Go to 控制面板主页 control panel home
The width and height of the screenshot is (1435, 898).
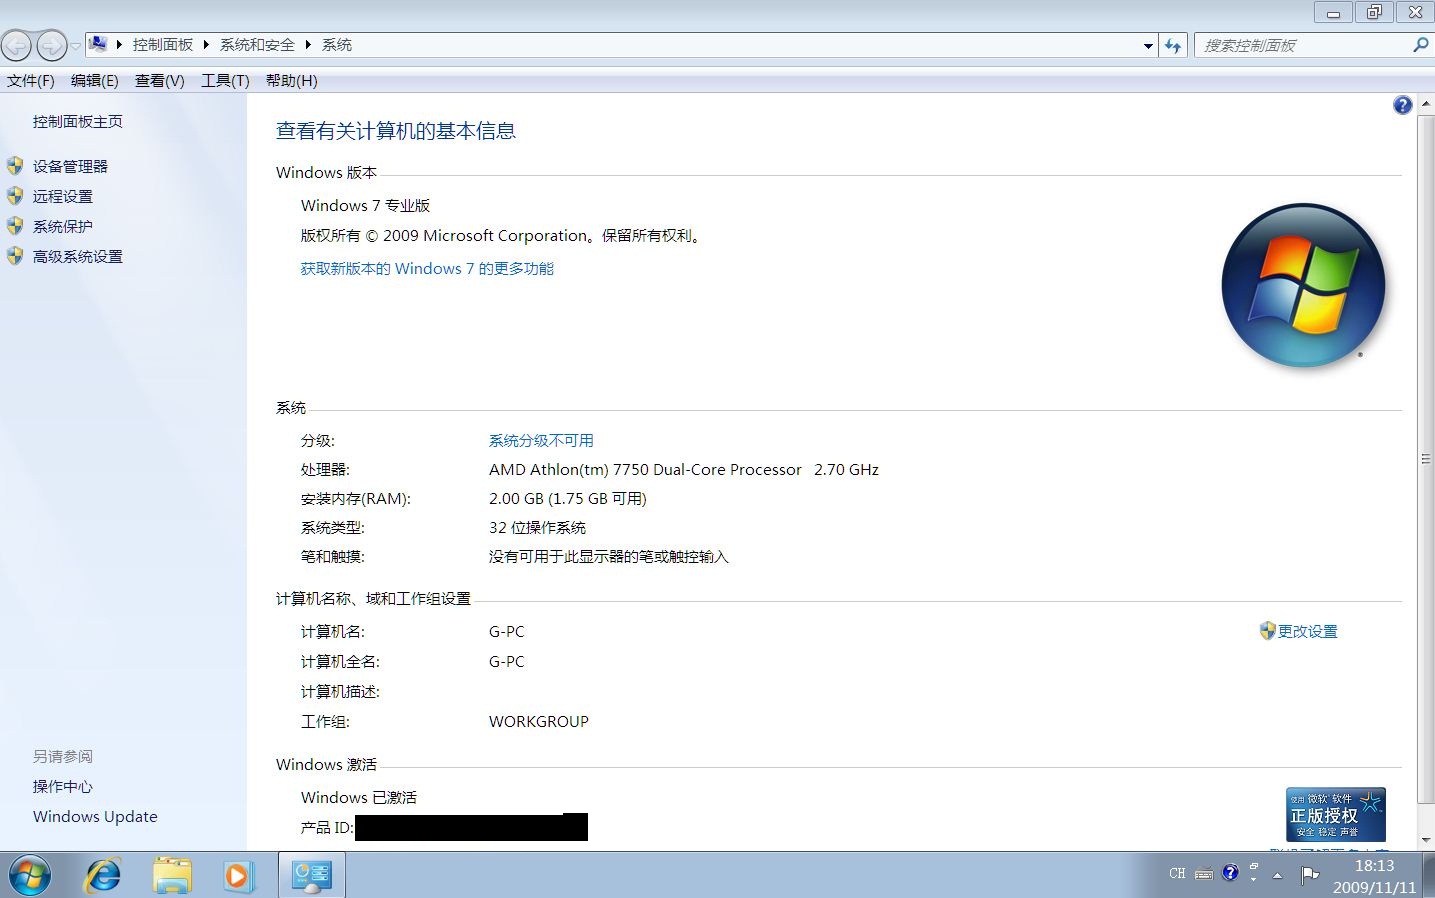[x=77, y=122]
